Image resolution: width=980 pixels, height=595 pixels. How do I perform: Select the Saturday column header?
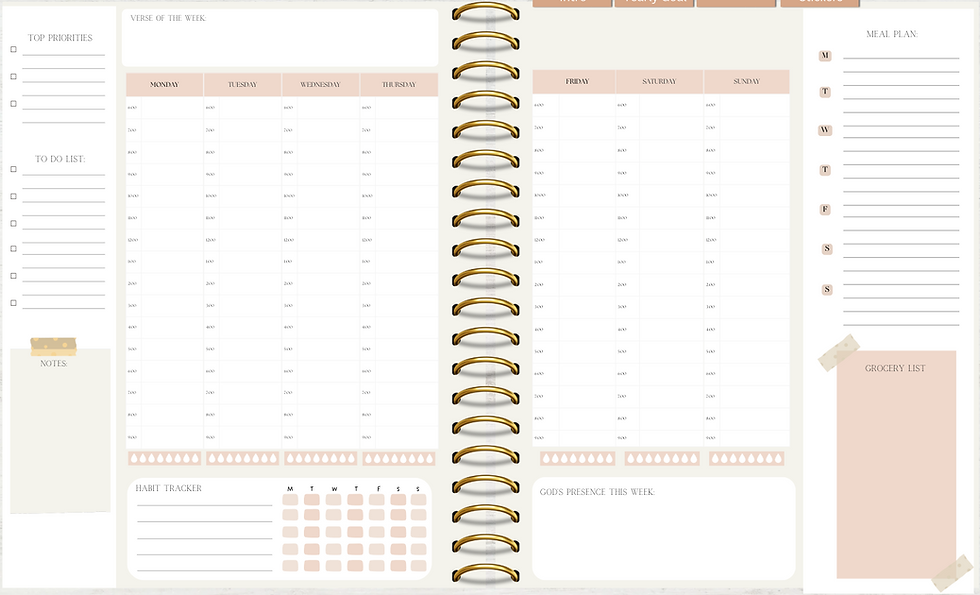click(661, 80)
